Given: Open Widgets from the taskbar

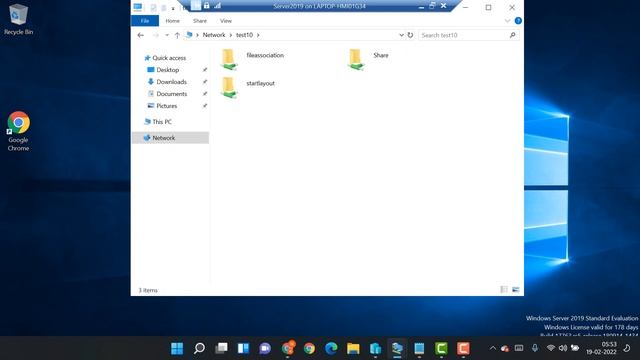Looking at the screenshot, I should pyautogui.click(x=243, y=349).
